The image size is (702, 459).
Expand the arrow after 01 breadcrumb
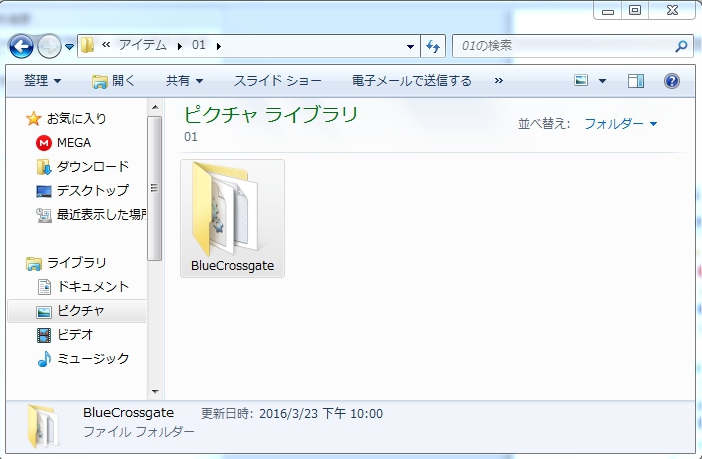[219, 46]
